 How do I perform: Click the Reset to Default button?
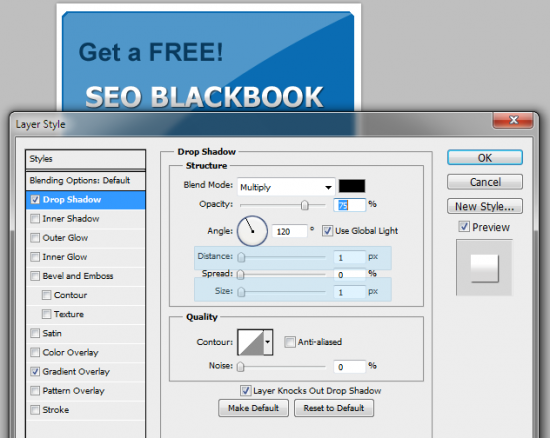[x=334, y=408]
